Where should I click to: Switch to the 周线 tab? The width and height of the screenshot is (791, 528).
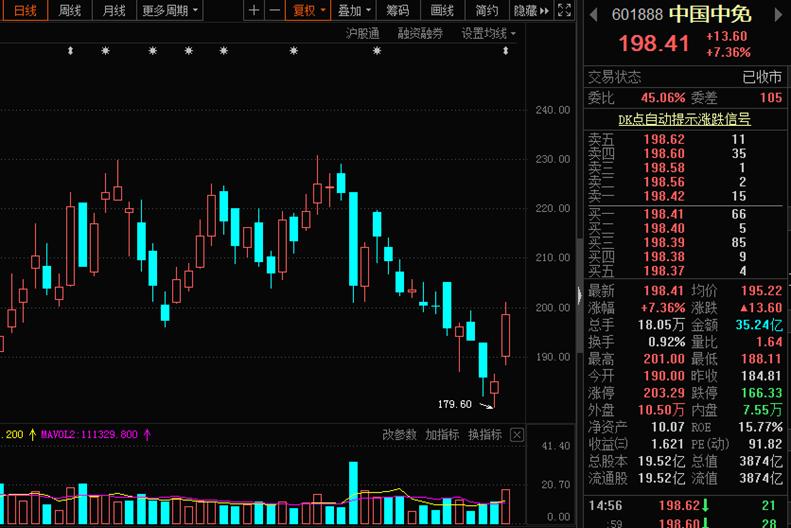click(x=69, y=10)
